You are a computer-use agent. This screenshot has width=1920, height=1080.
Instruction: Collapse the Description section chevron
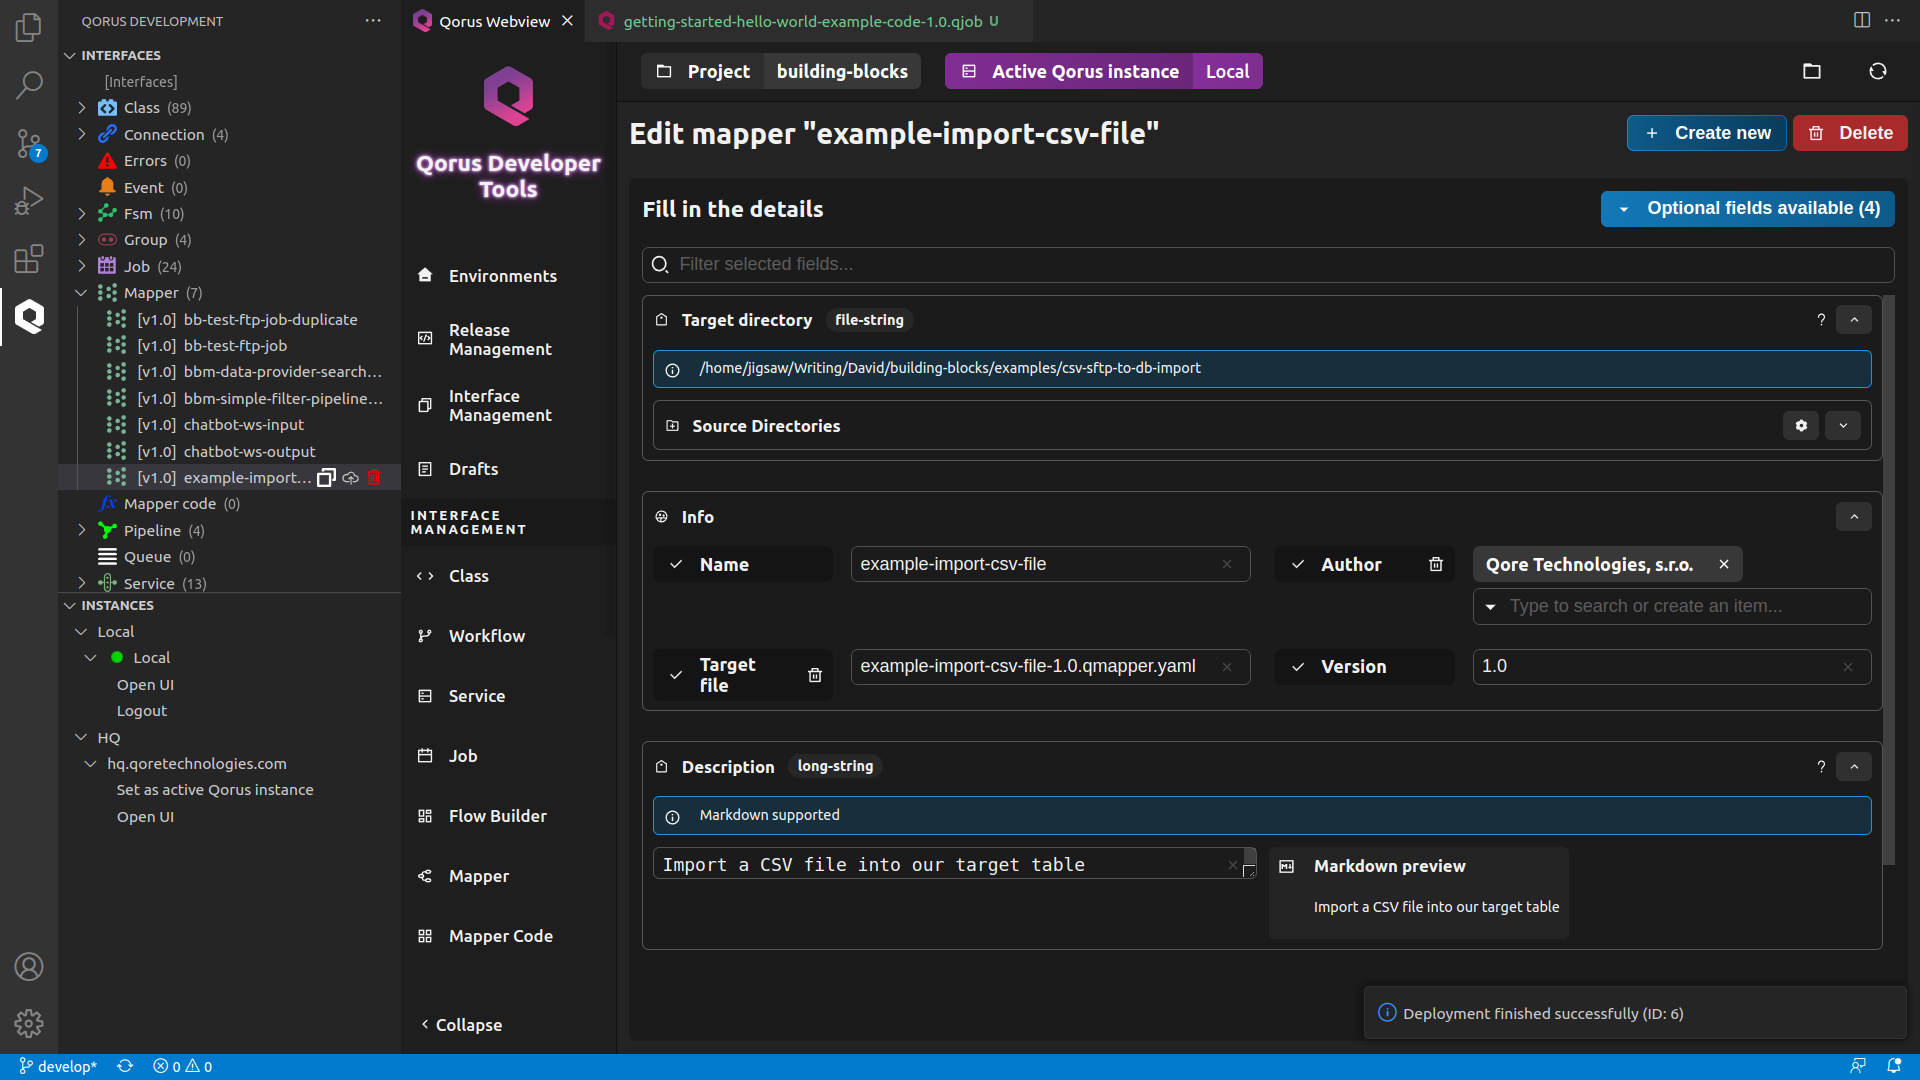(1853, 767)
